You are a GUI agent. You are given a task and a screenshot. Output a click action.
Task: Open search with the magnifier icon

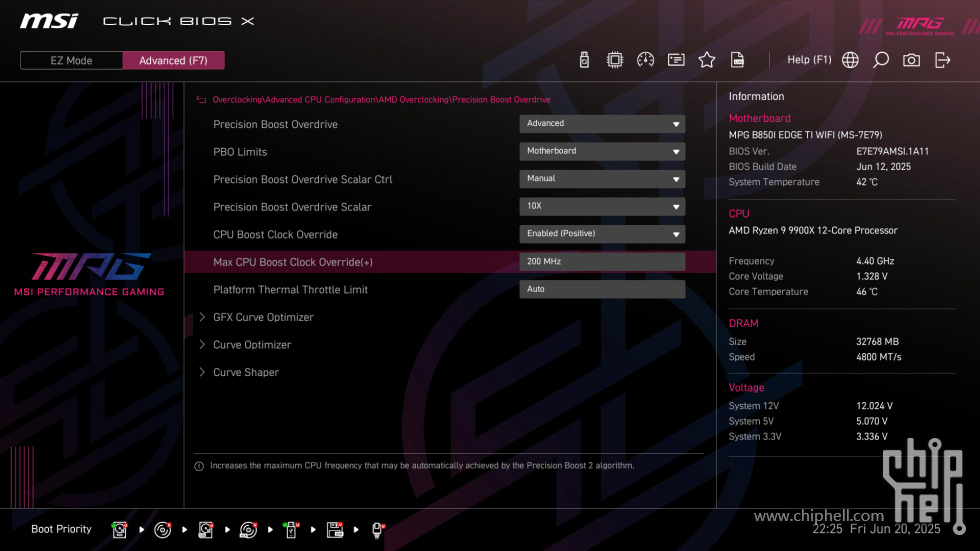tap(881, 60)
